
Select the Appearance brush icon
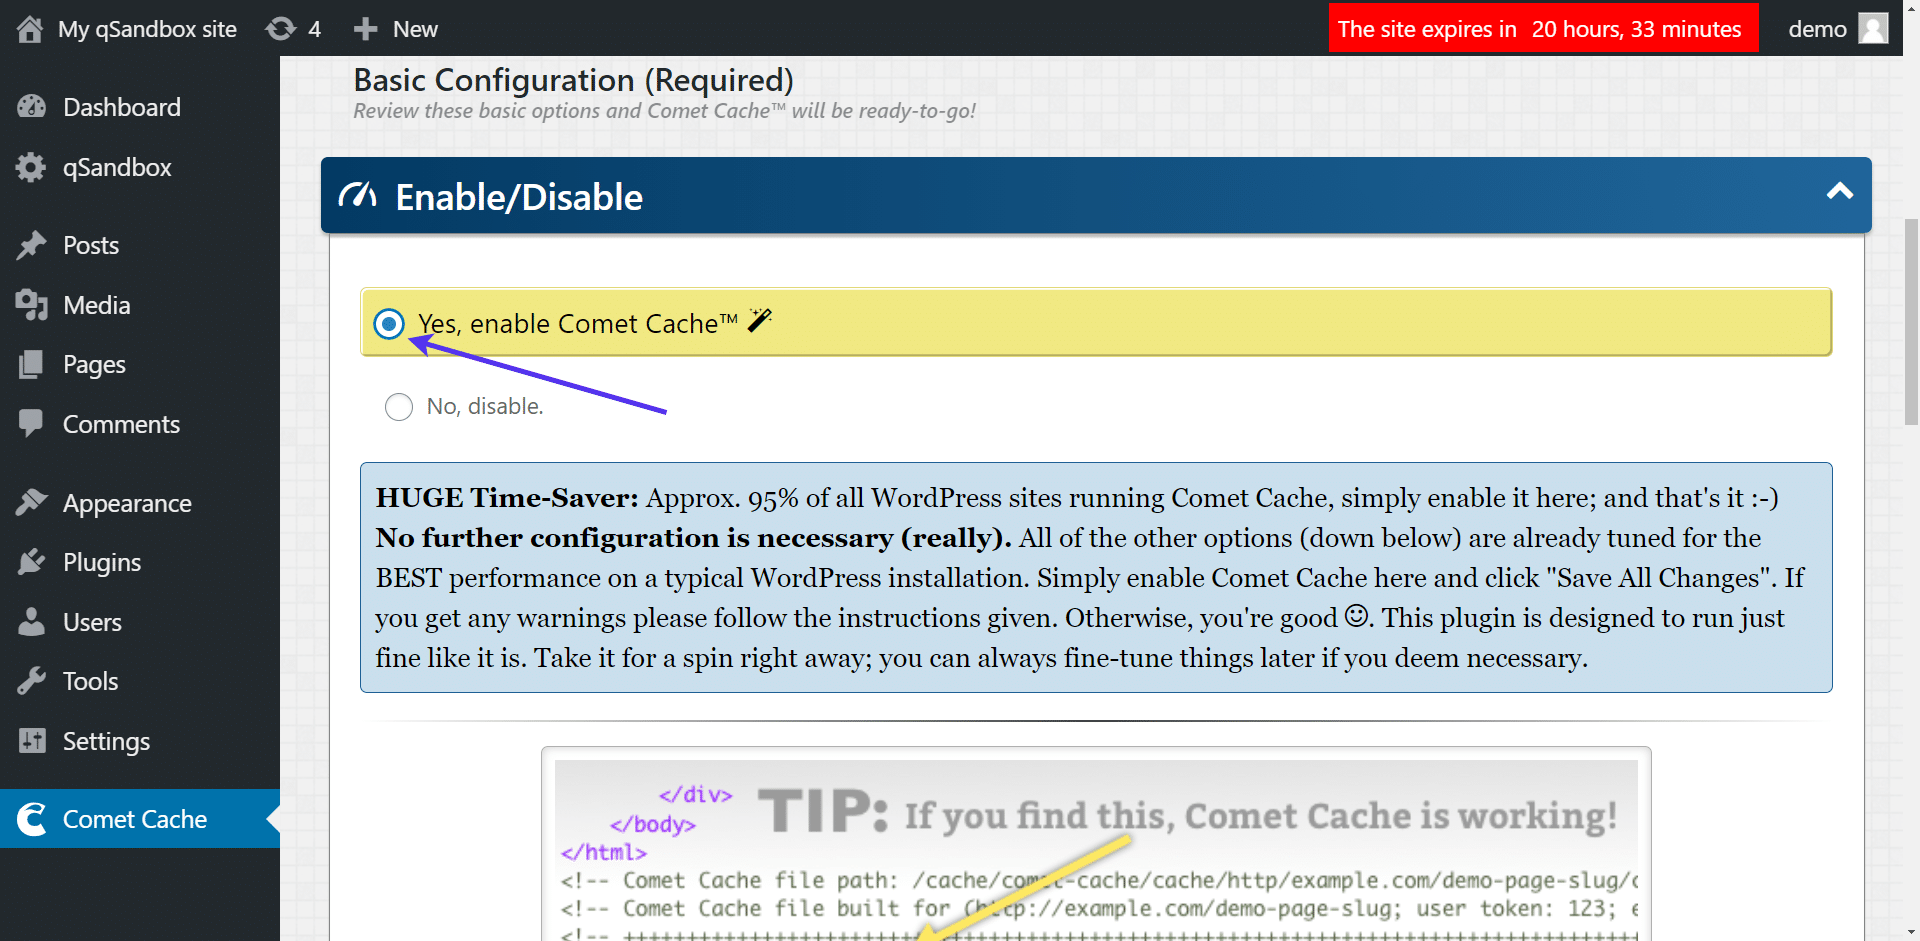click(x=31, y=502)
